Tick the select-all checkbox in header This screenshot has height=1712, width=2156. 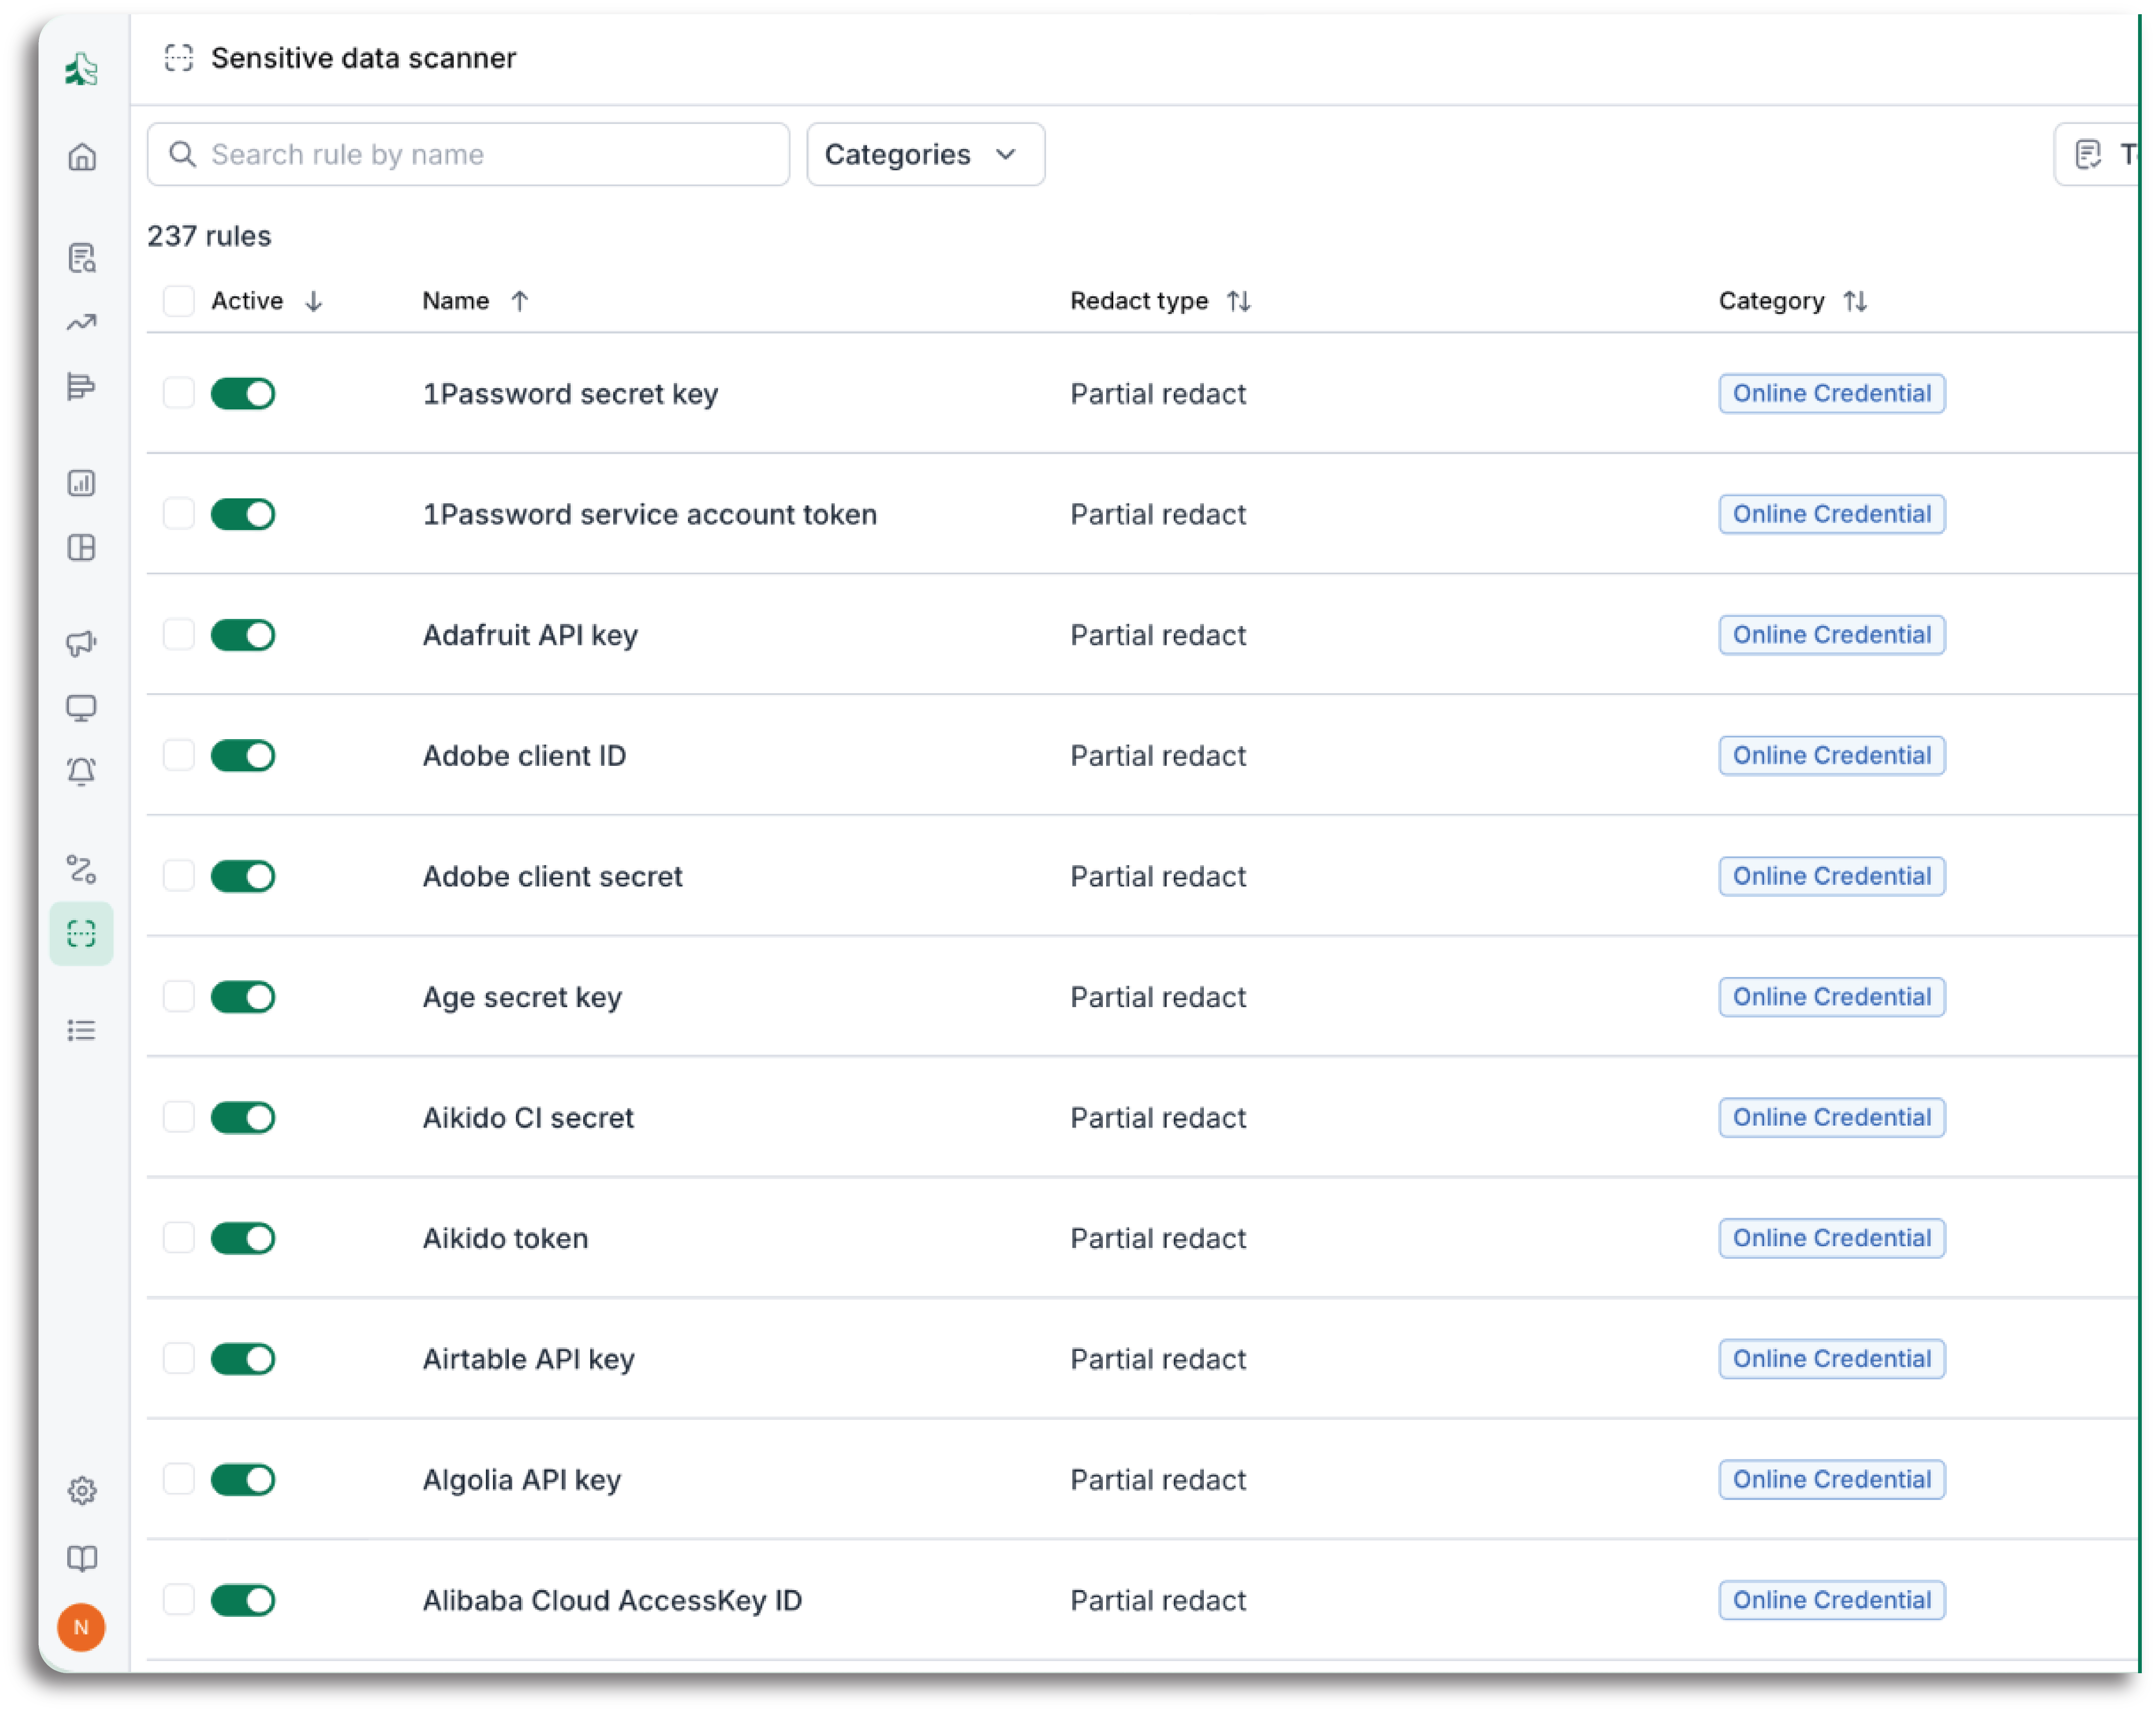tap(179, 301)
